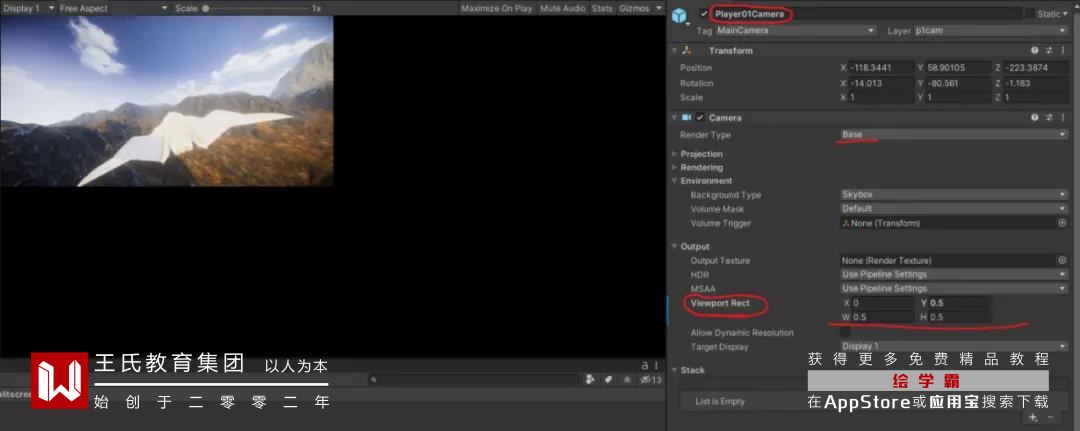Edit Position Y field
1080x431 pixels.
pyautogui.click(x=957, y=67)
